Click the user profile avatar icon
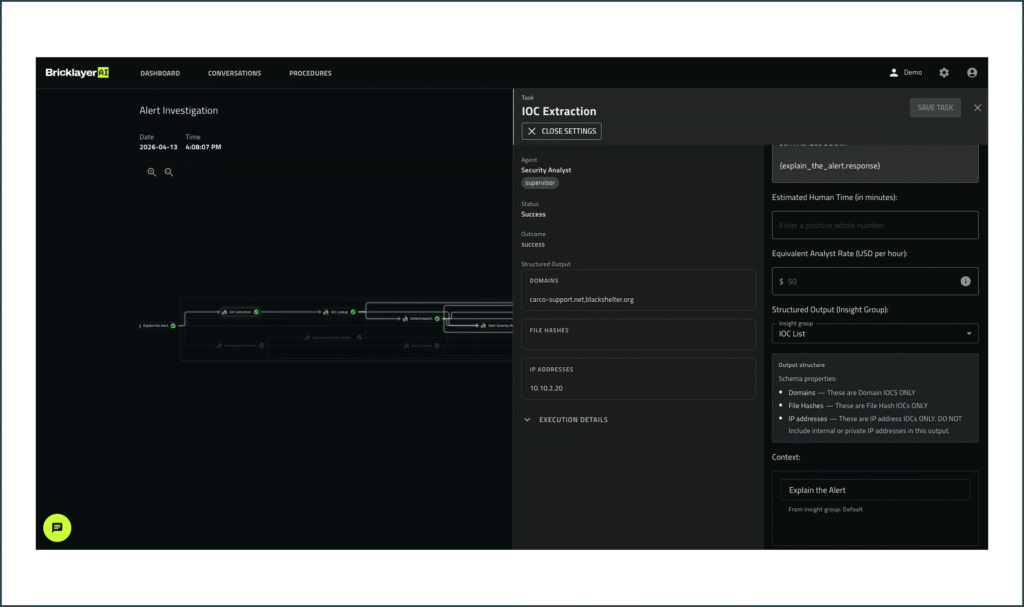Screen dimensions: 1024x607 point(971,72)
